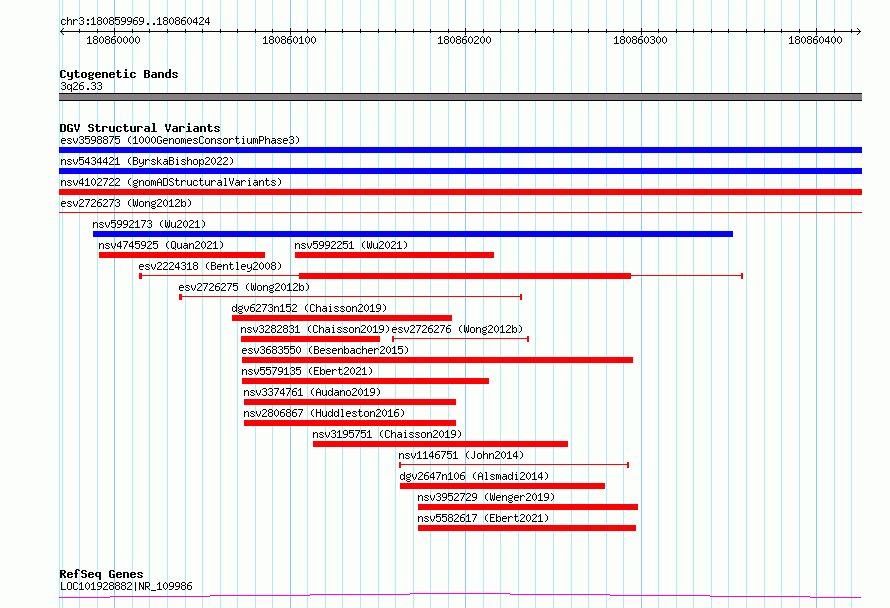Open the nsv5992251 (Wu2021) label
890x608 pixels.
pos(351,245)
